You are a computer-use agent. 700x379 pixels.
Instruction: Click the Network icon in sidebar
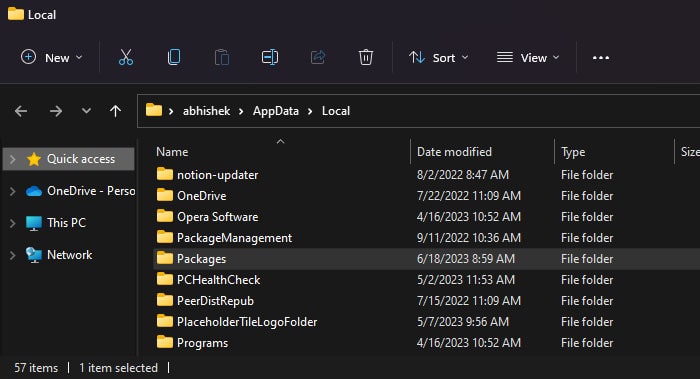(34, 255)
